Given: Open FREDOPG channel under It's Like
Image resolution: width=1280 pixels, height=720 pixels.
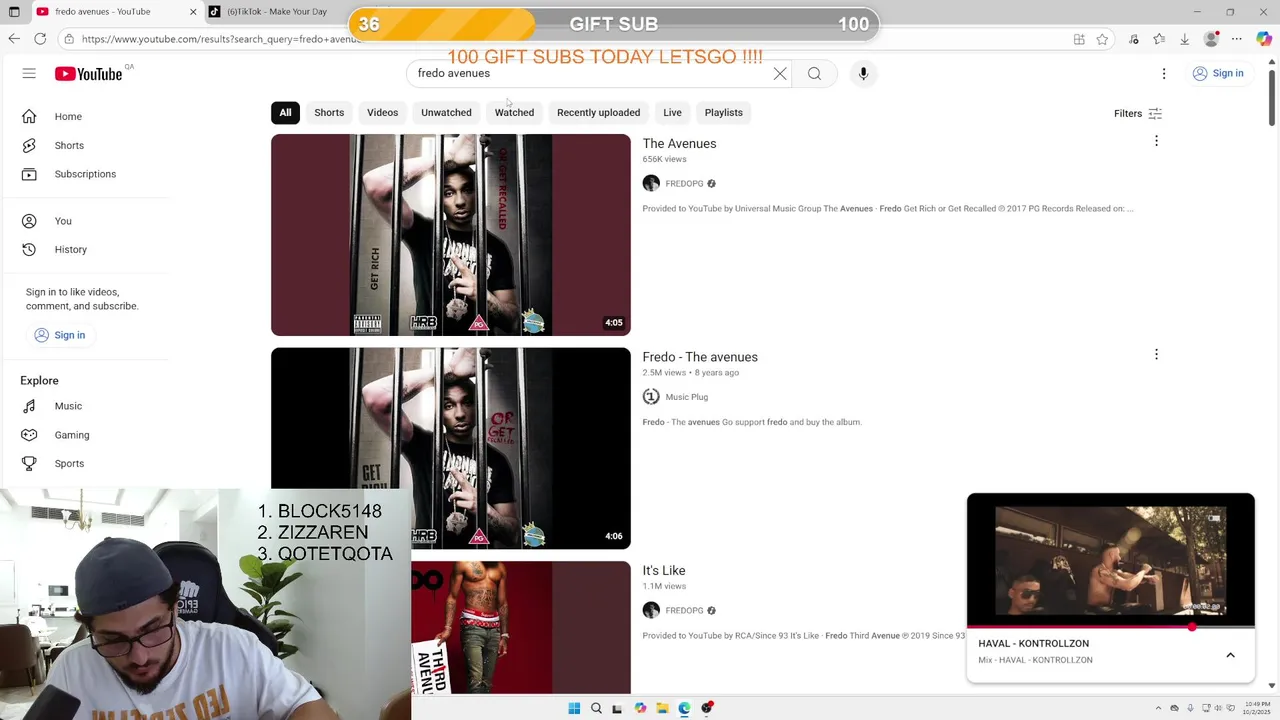Looking at the screenshot, I should [x=684, y=611].
